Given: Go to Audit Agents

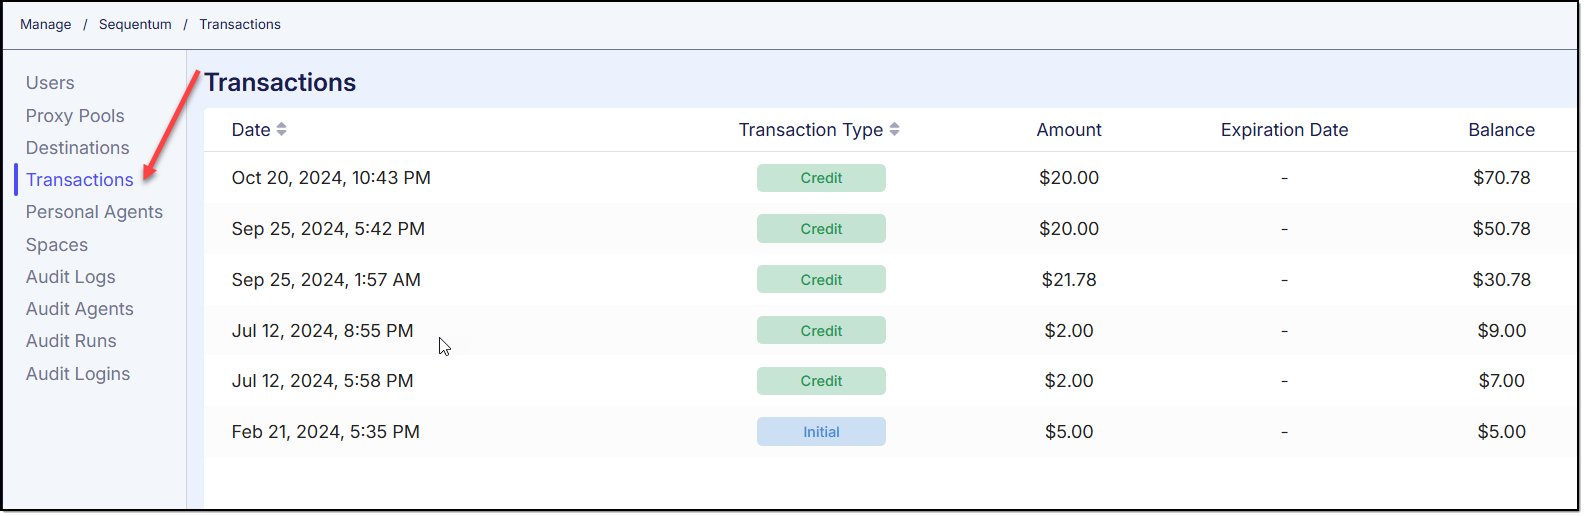Looking at the screenshot, I should [x=79, y=309].
